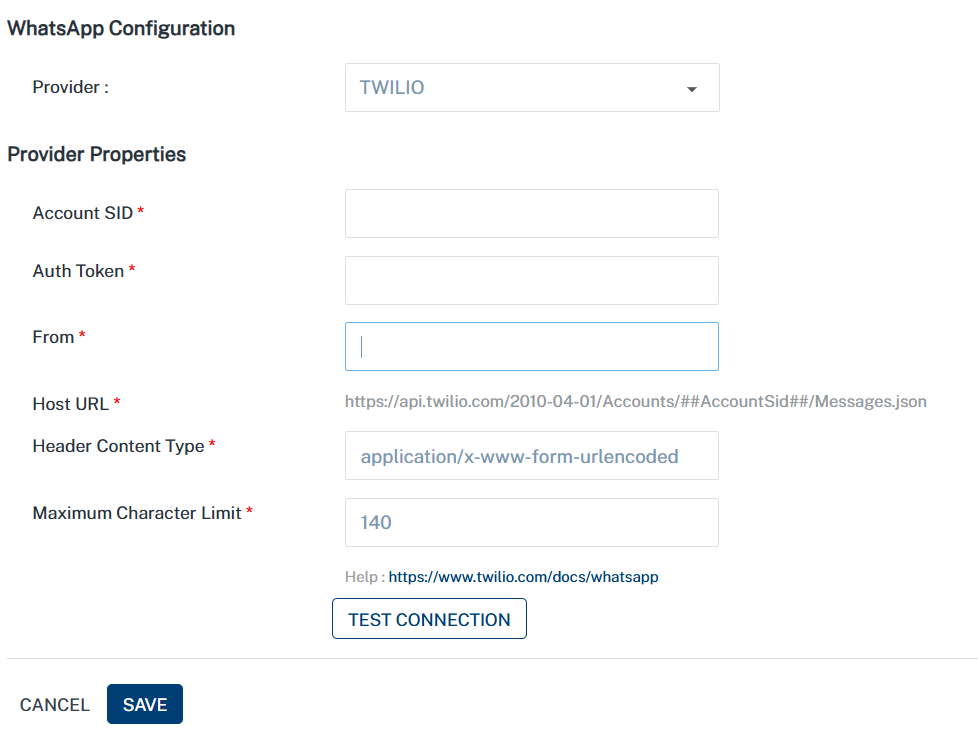Save the WhatsApp configuration
This screenshot has width=978, height=753.
pos(145,705)
